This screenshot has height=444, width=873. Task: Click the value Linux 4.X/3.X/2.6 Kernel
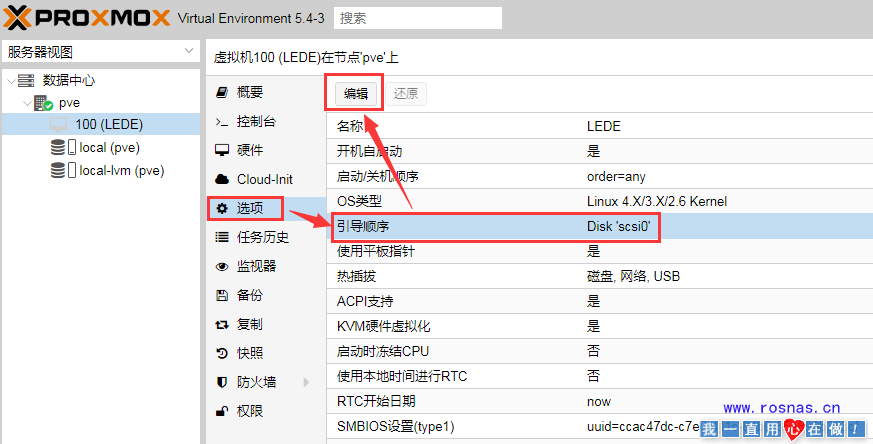click(x=657, y=201)
